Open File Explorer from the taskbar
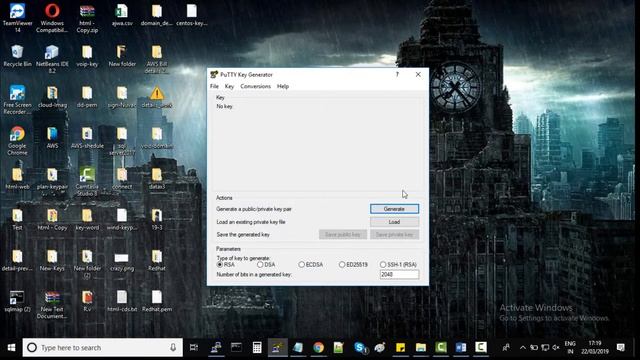Viewport: 640px width, 360px height. click(420, 347)
